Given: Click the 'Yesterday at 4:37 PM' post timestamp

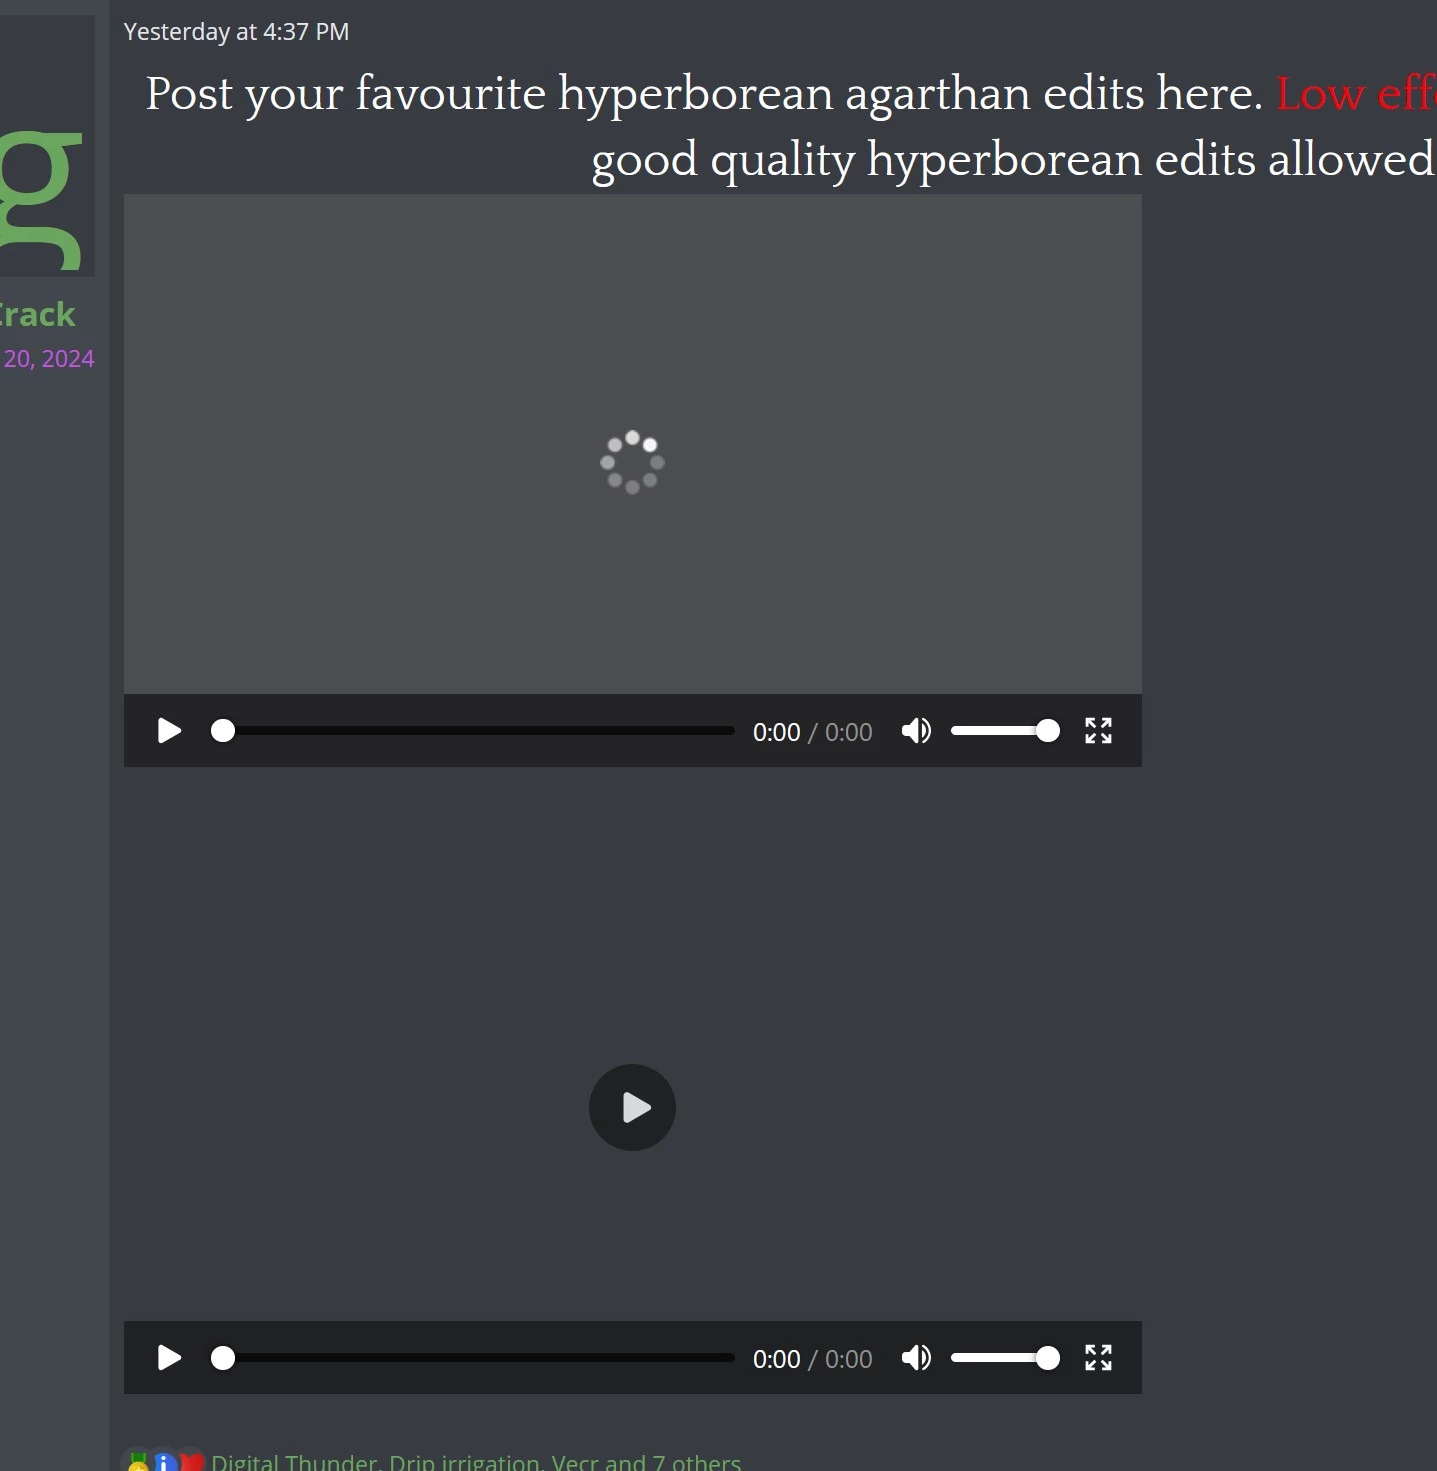Looking at the screenshot, I should [x=237, y=32].
